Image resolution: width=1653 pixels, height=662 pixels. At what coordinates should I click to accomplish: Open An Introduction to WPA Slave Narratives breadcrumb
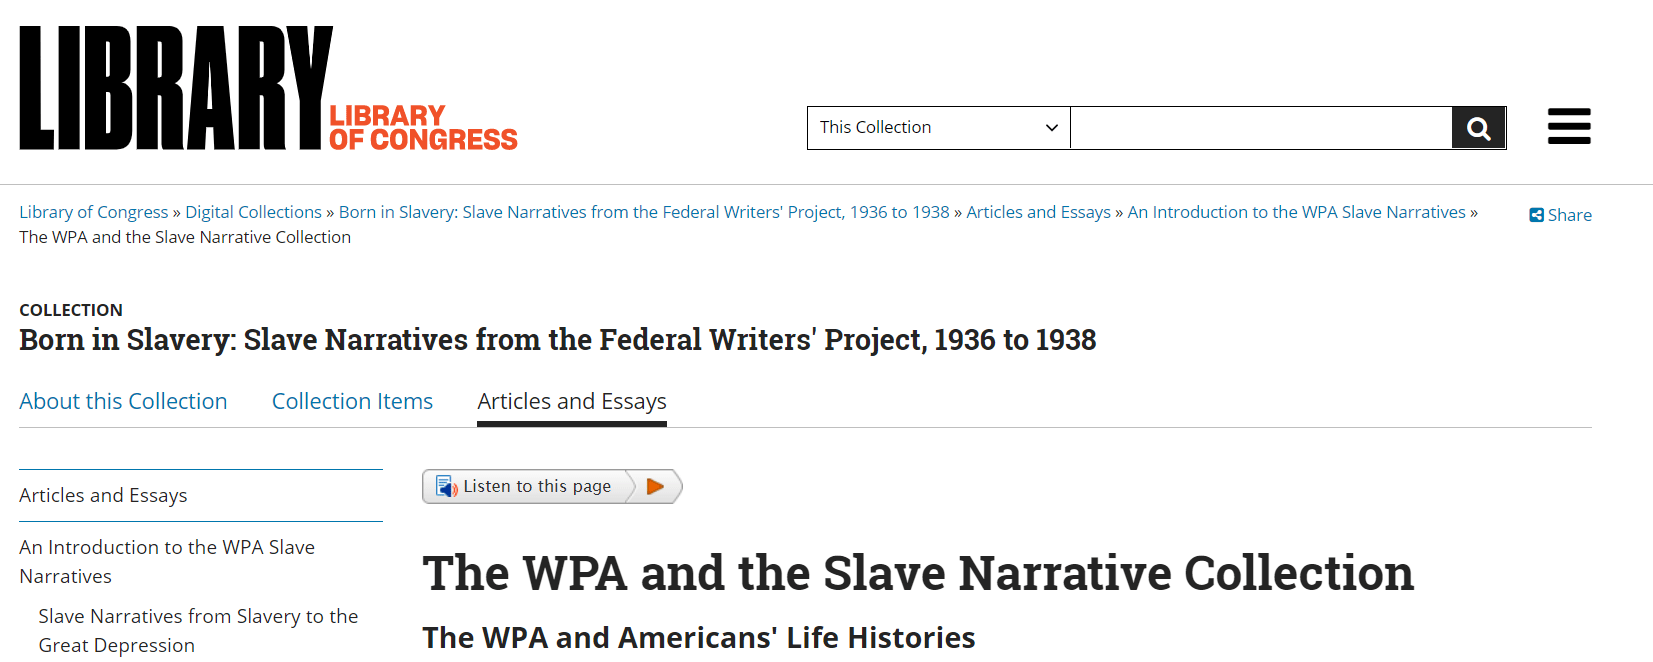[1296, 212]
